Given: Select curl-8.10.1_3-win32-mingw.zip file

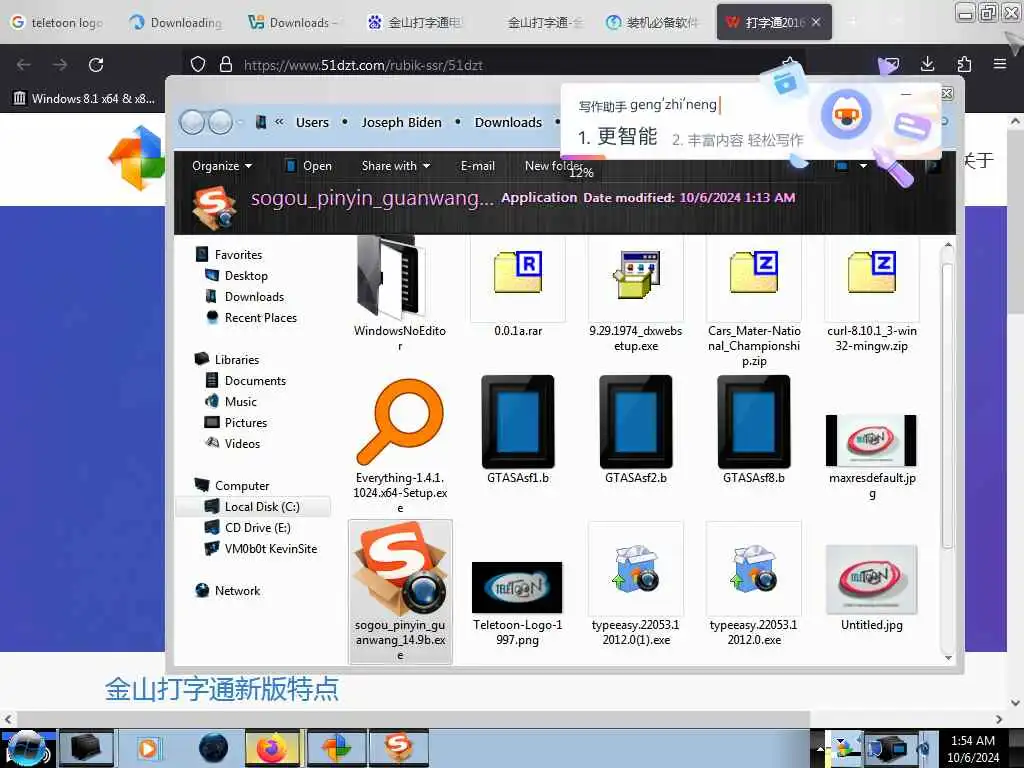Looking at the screenshot, I should click(x=871, y=295).
